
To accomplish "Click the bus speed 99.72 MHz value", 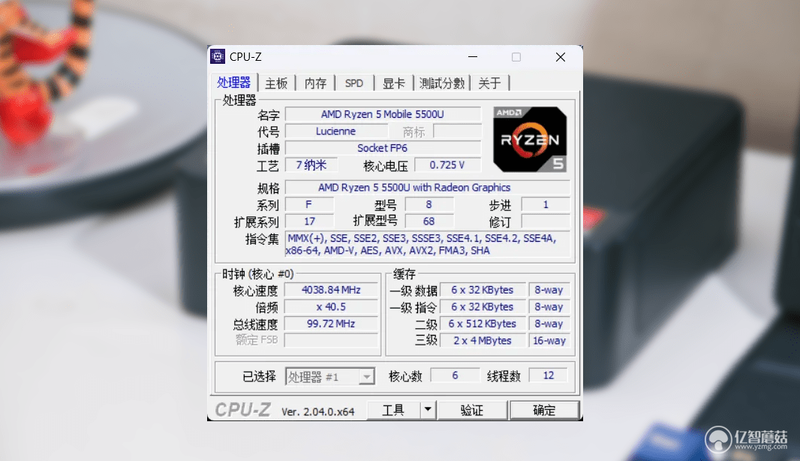I will tap(331, 323).
